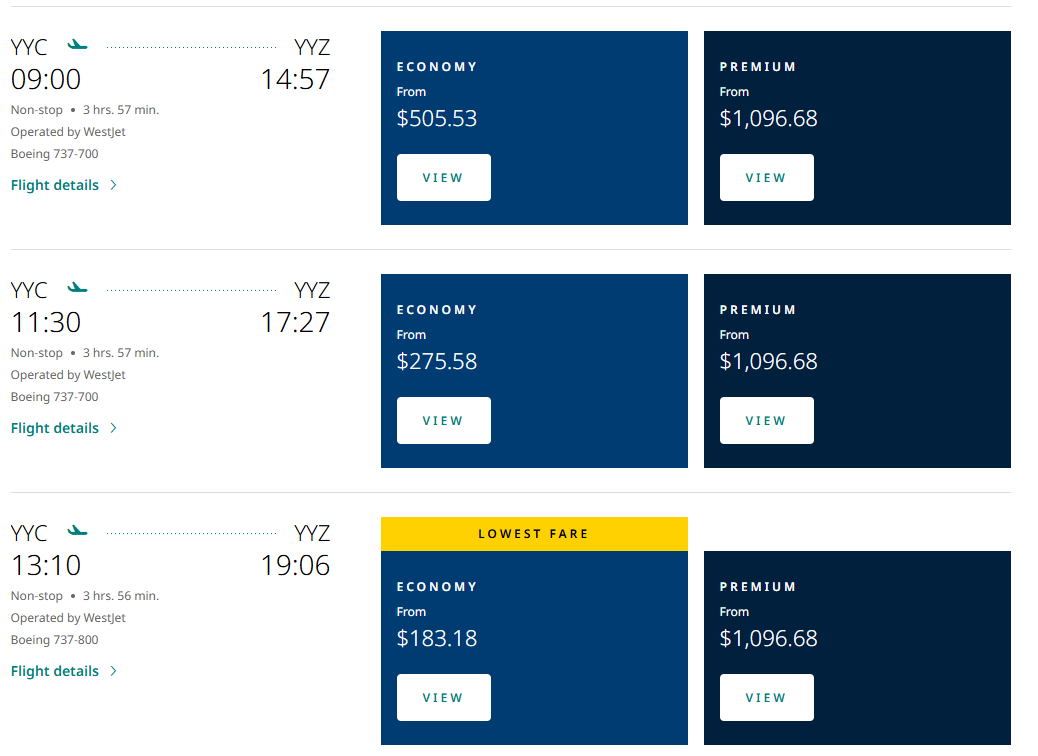Image resolution: width=1038 pixels, height=756 pixels.
Task: View the $505.53 Economy fare
Action: pos(443,178)
